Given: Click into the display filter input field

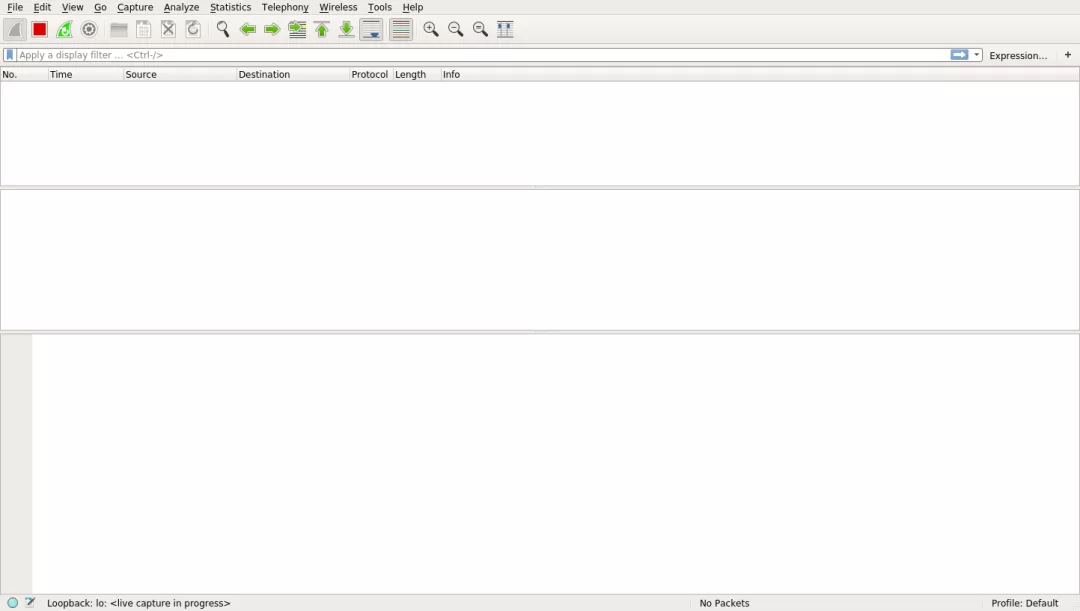Looking at the screenshot, I should pyautogui.click(x=482, y=55).
